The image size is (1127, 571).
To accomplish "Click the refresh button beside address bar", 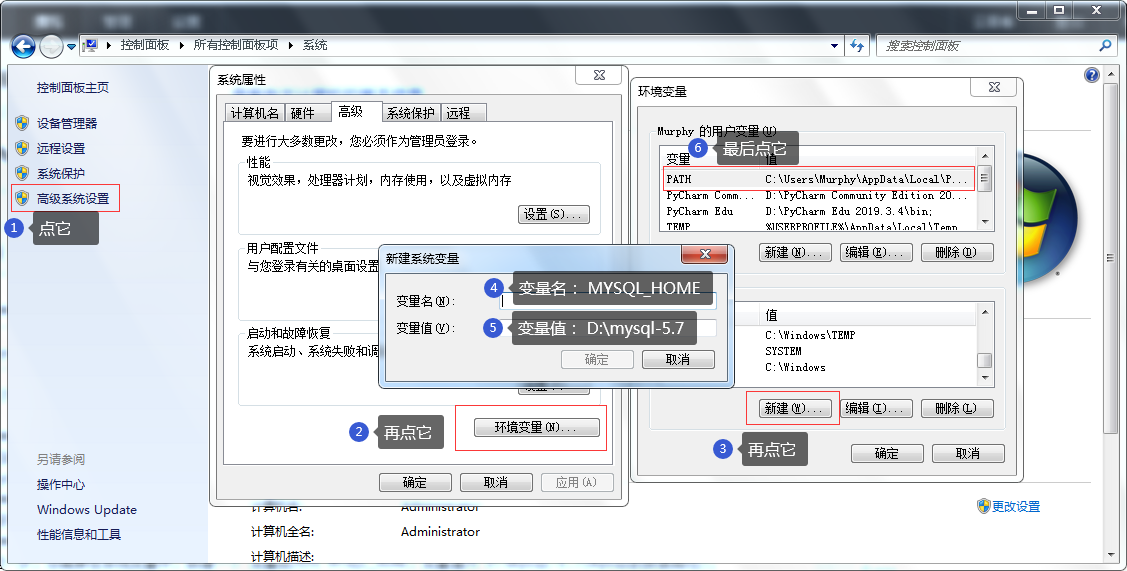I will (857, 46).
